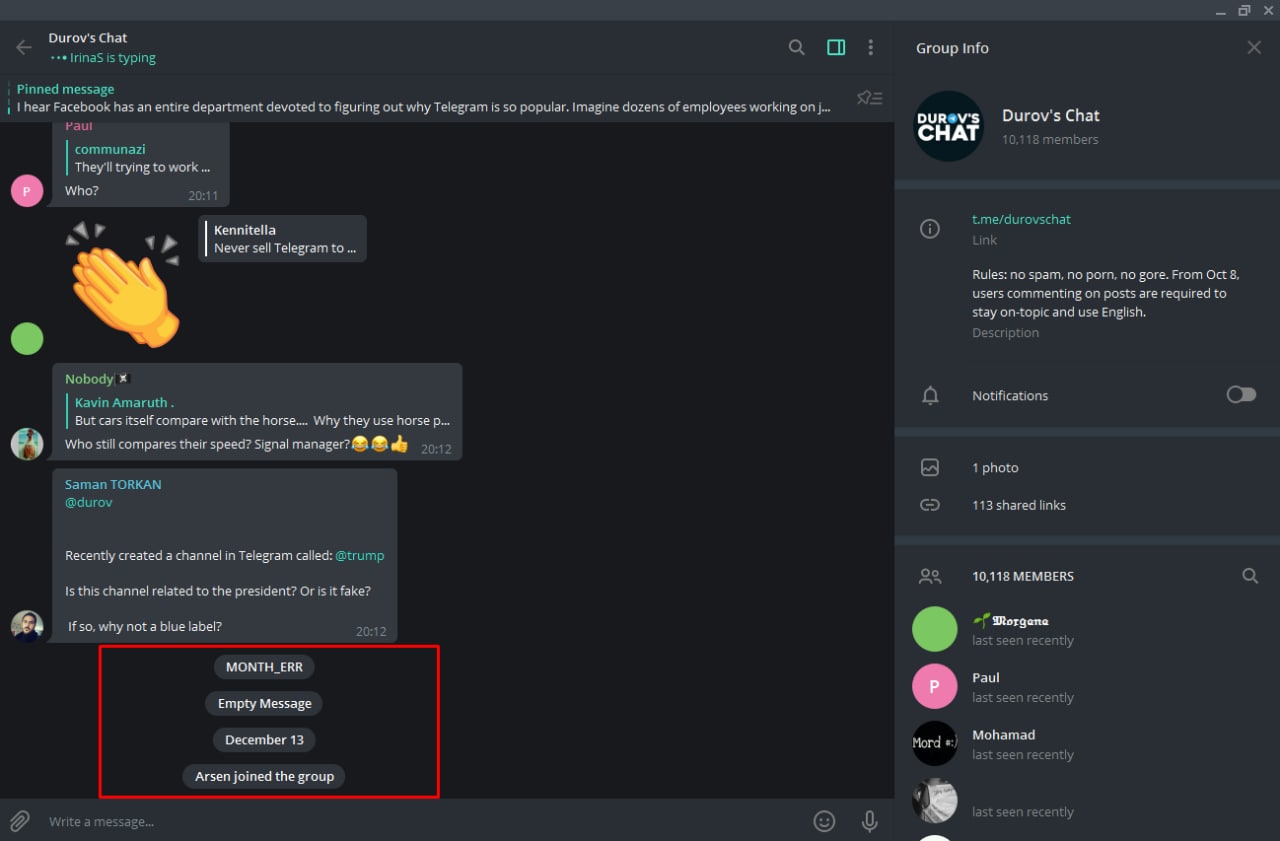
Task: Click Mohamad's black avatar in members list
Action: [935, 743]
